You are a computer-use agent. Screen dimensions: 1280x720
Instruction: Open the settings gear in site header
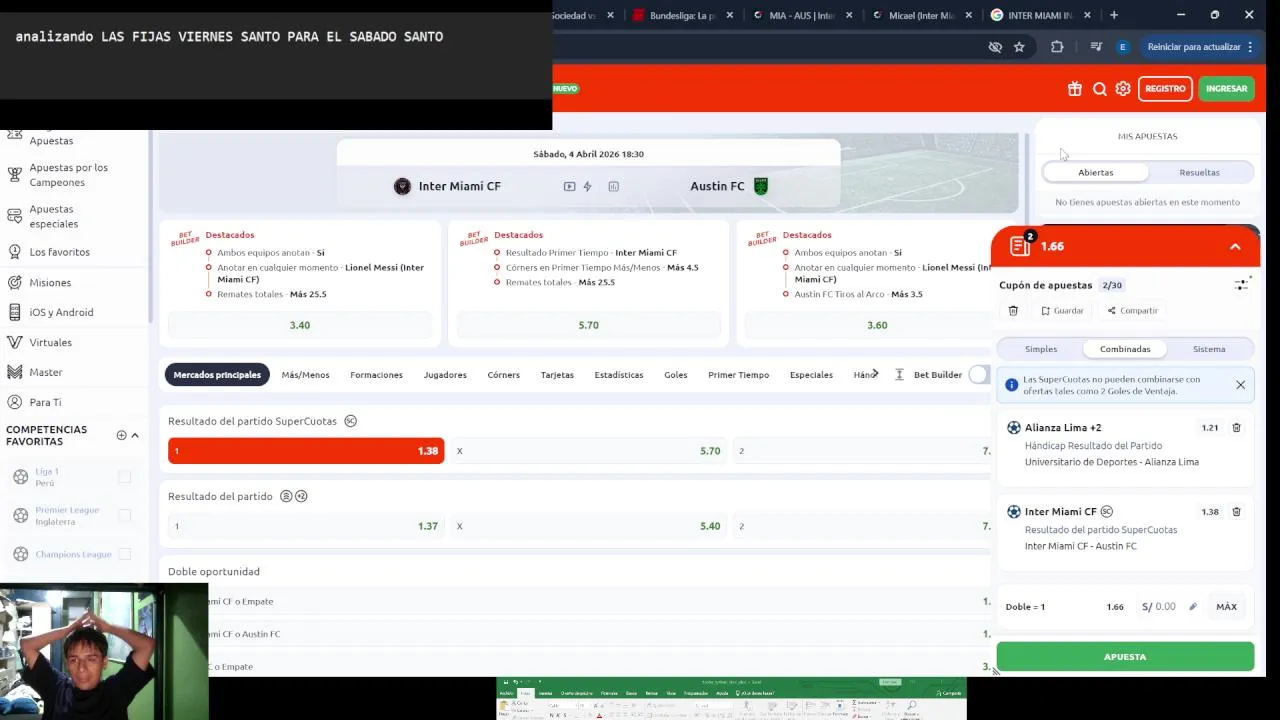pyautogui.click(x=1123, y=89)
